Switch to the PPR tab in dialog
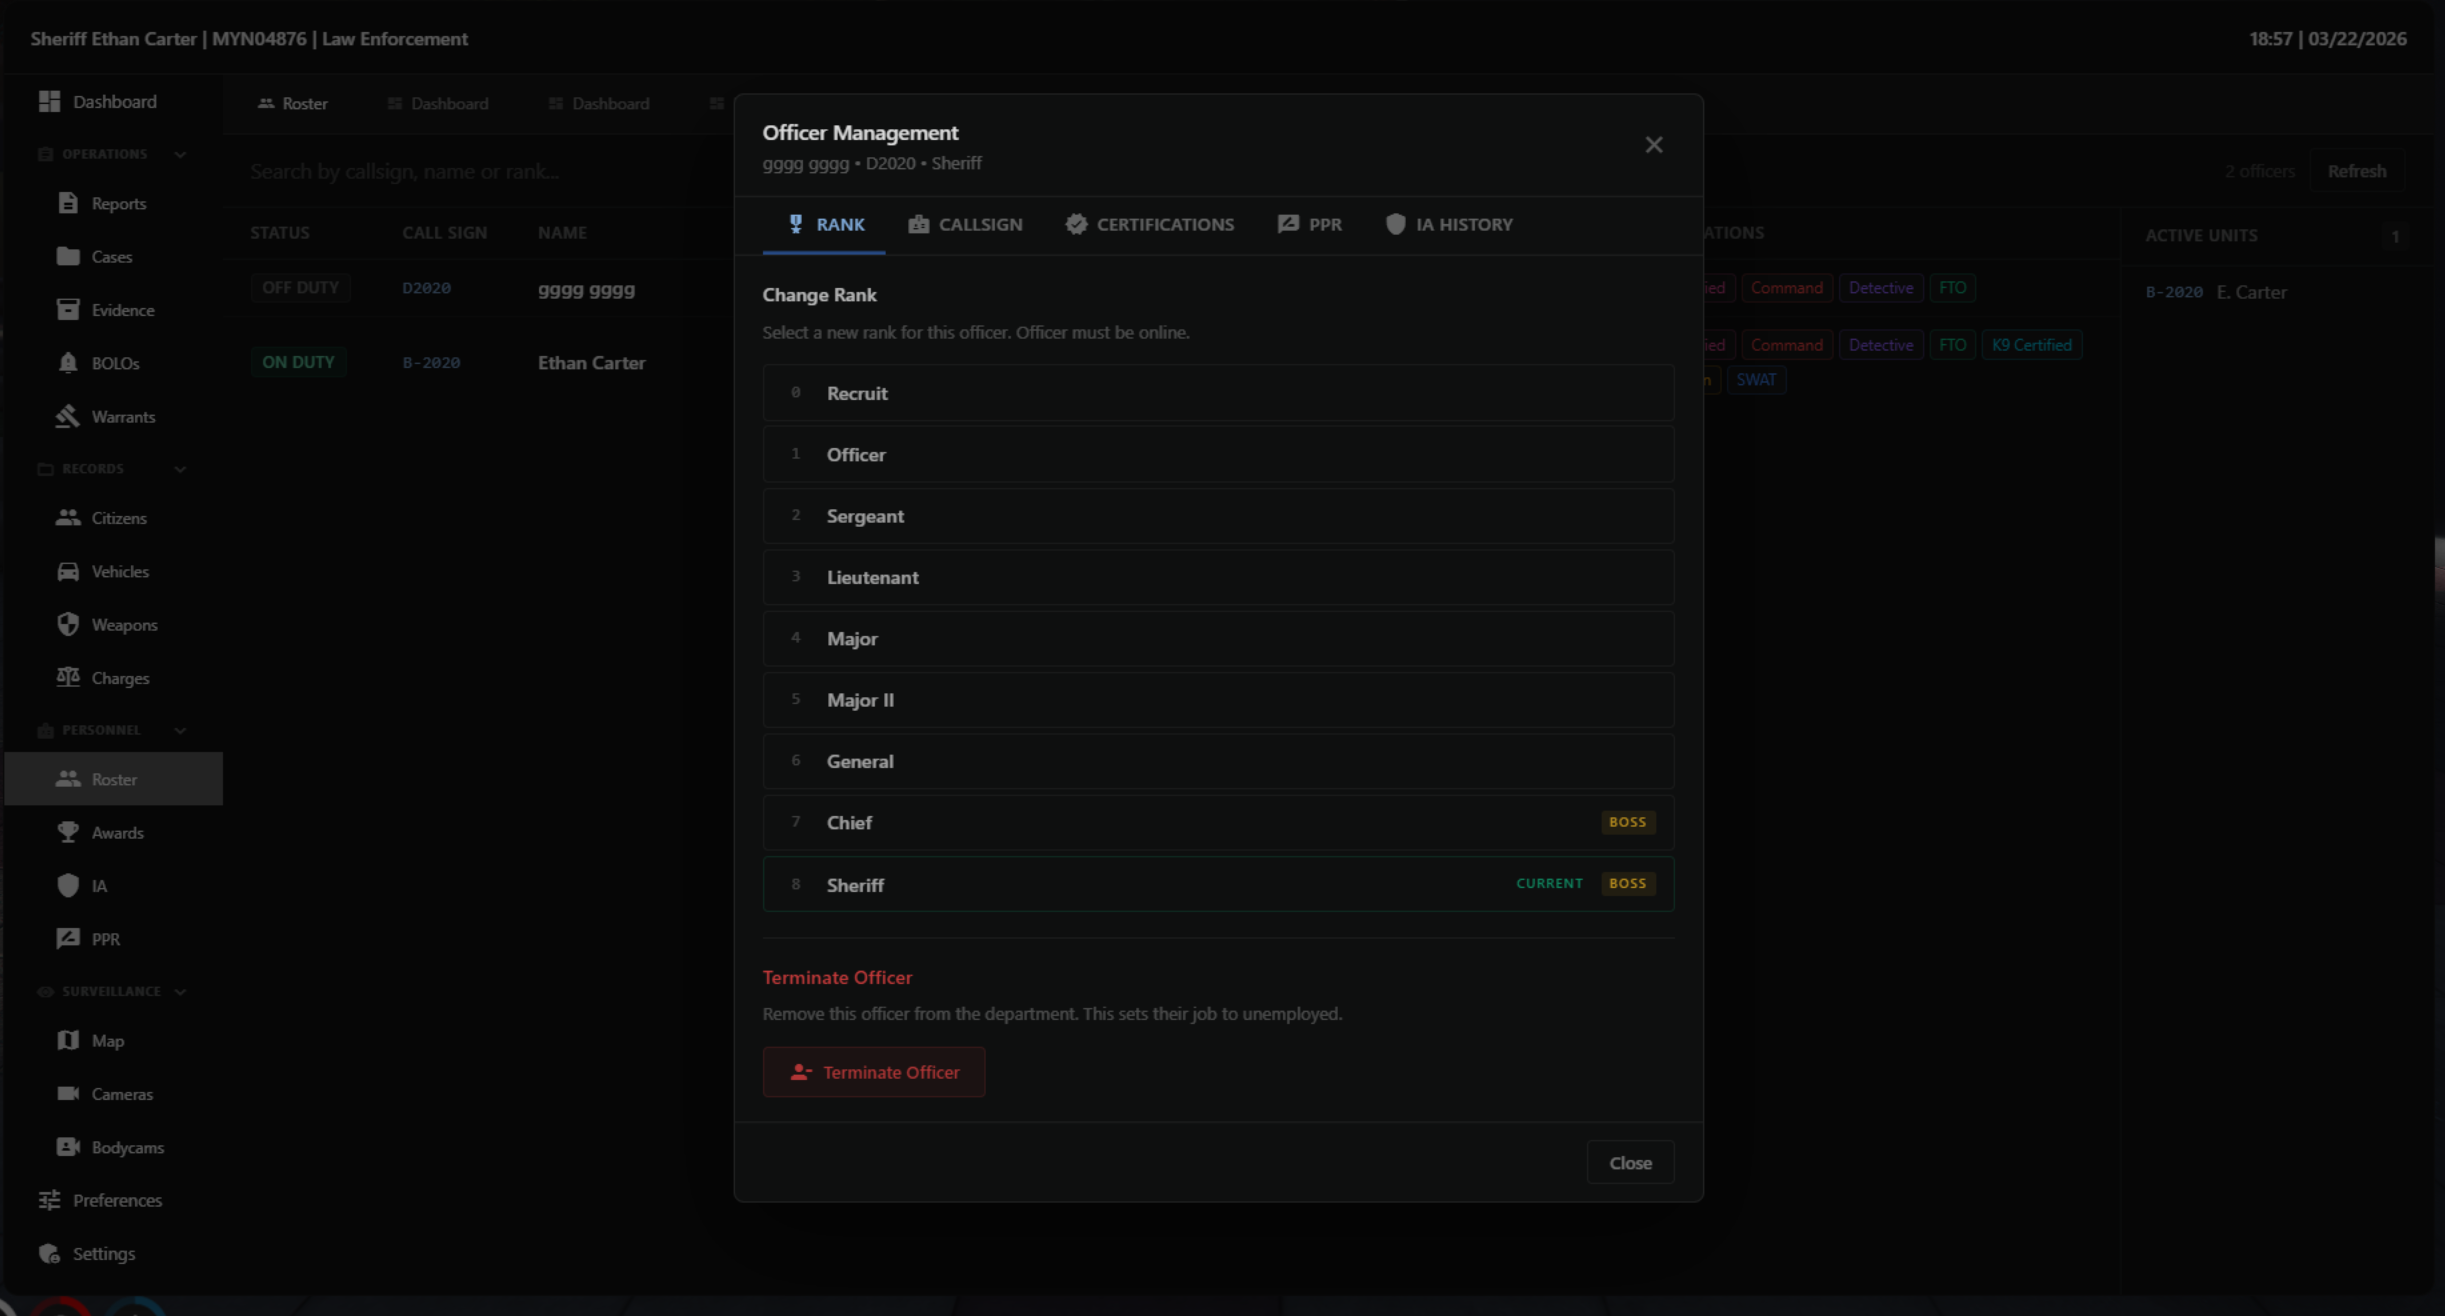The height and width of the screenshot is (1316, 2445). pos(1310,224)
